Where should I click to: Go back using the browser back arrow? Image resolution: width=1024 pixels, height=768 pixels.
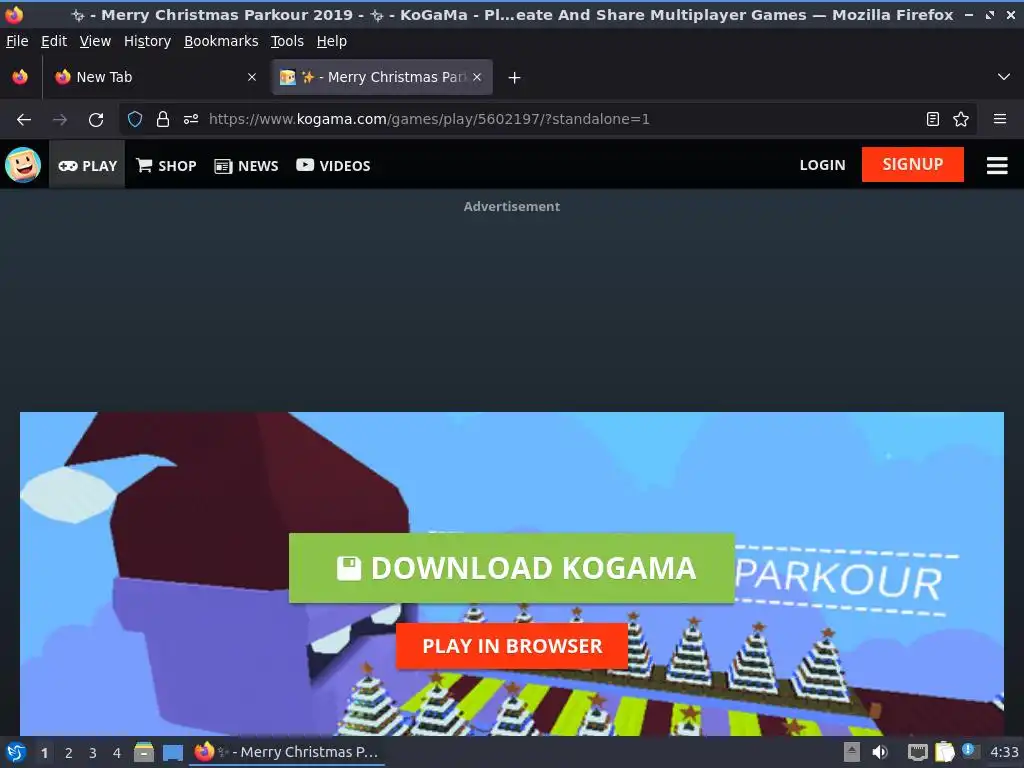(x=24, y=120)
